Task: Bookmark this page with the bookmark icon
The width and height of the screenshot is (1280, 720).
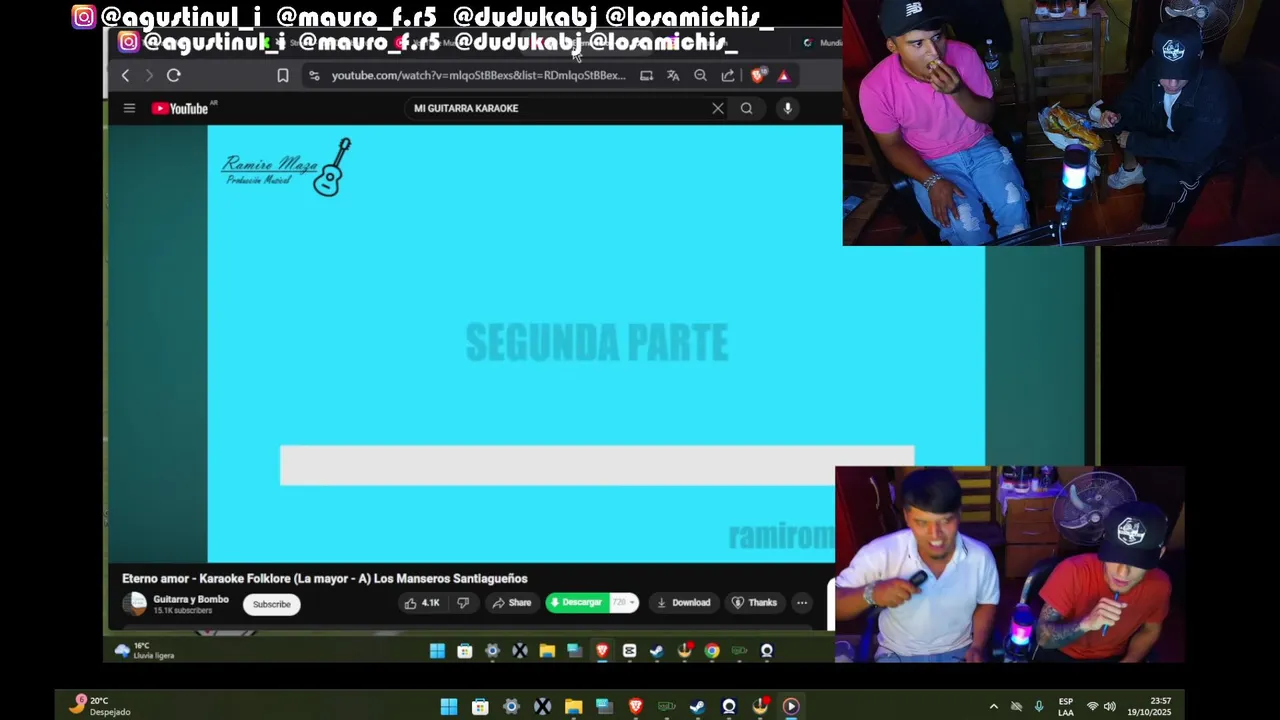Action: 283,75
